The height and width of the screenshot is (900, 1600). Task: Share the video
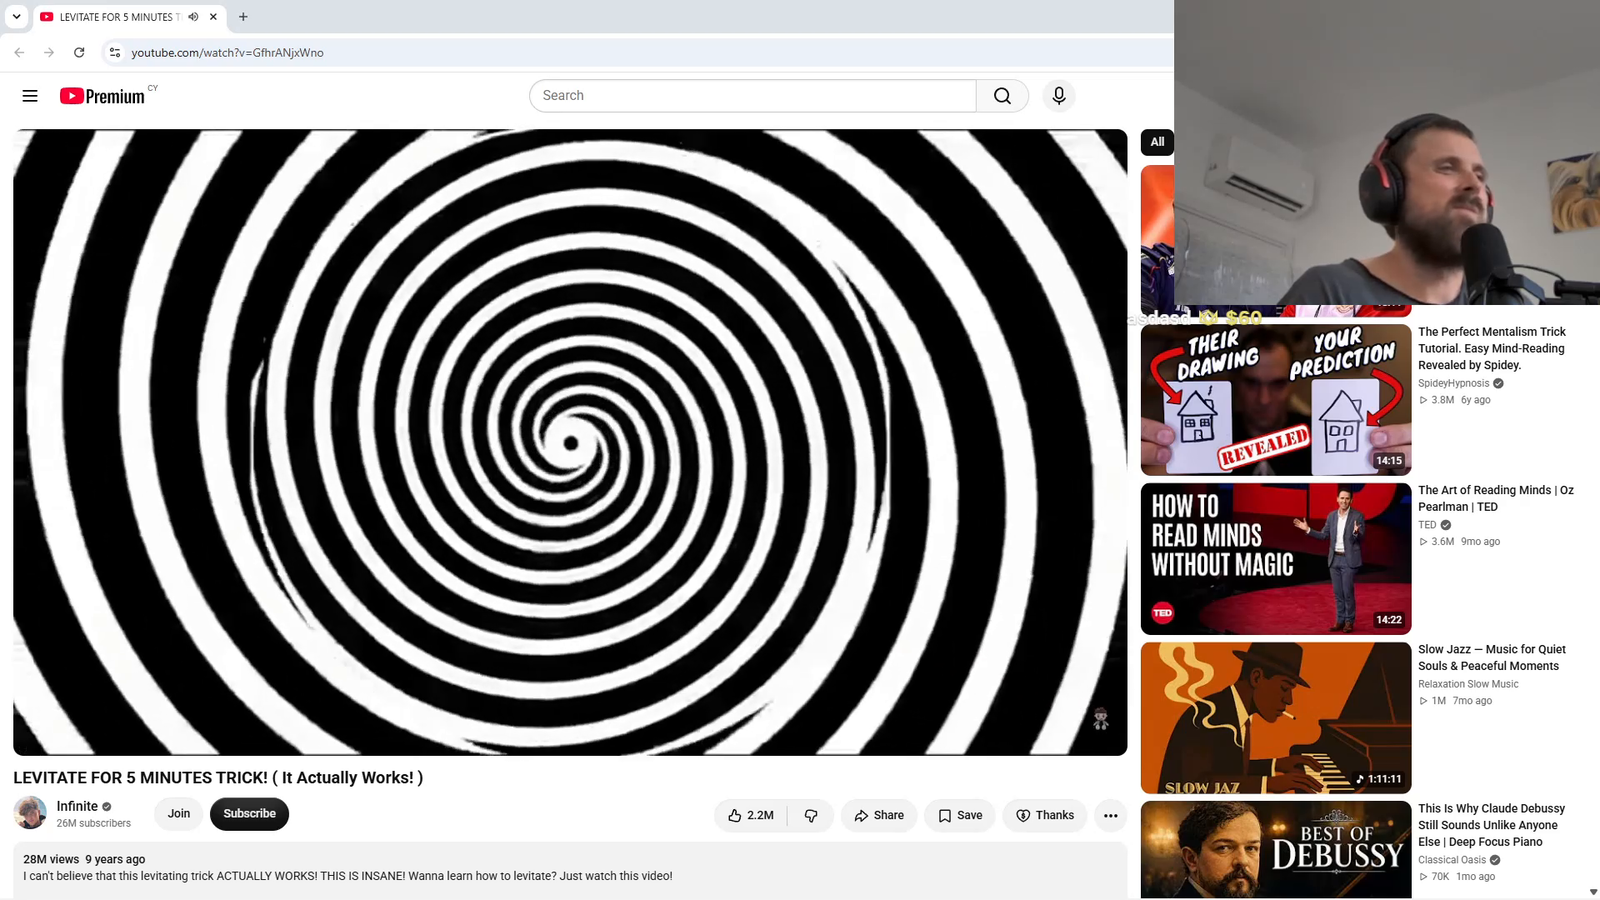click(x=879, y=816)
